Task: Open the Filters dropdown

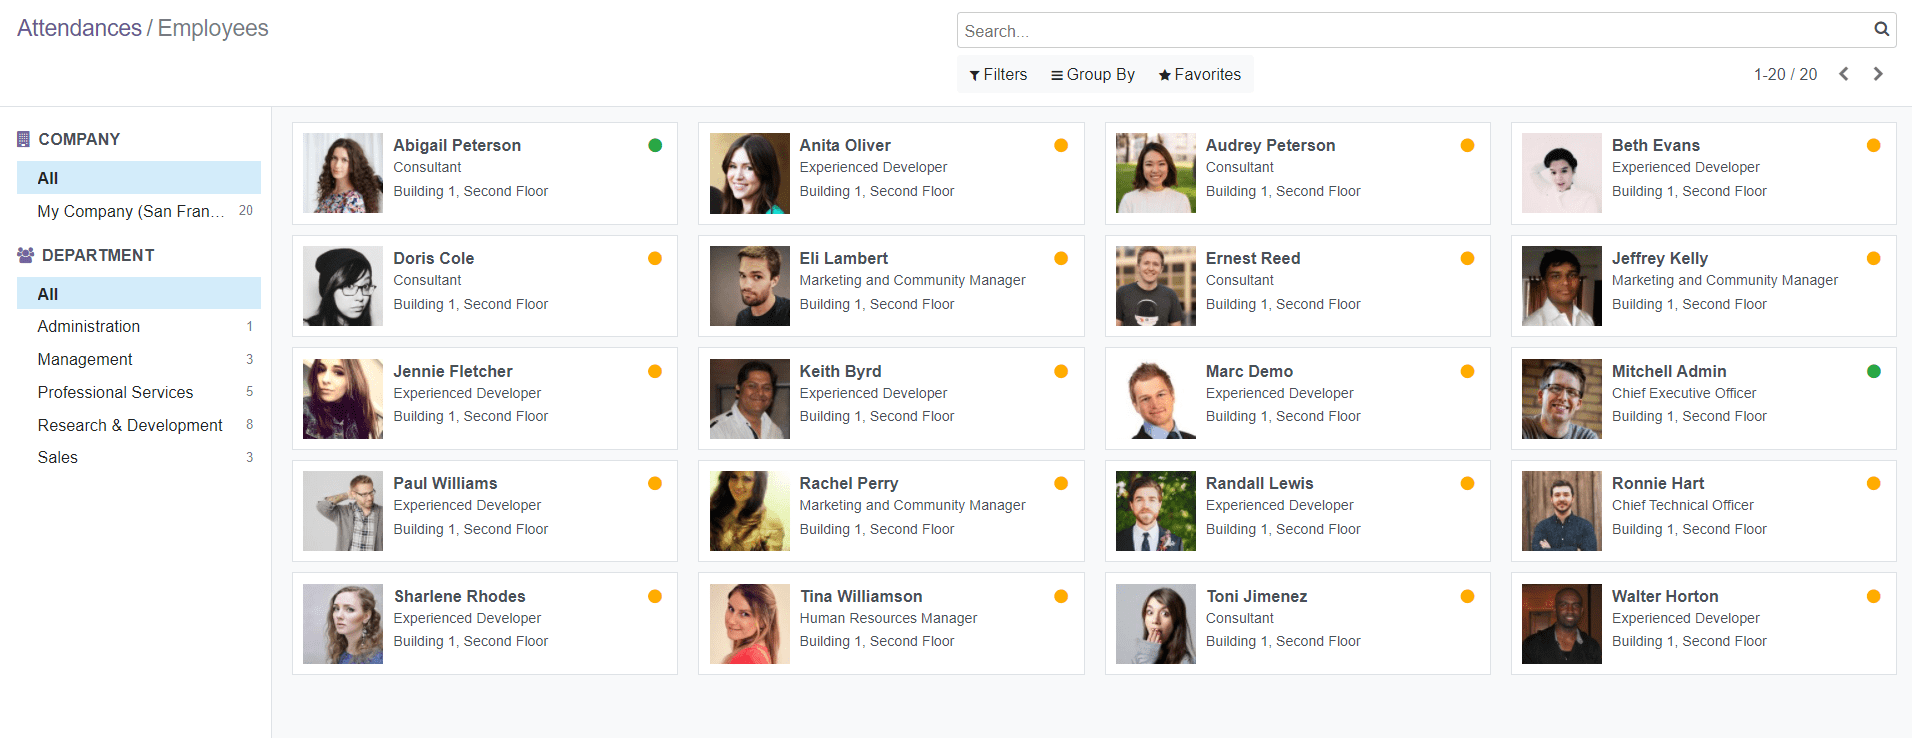Action: 998,75
